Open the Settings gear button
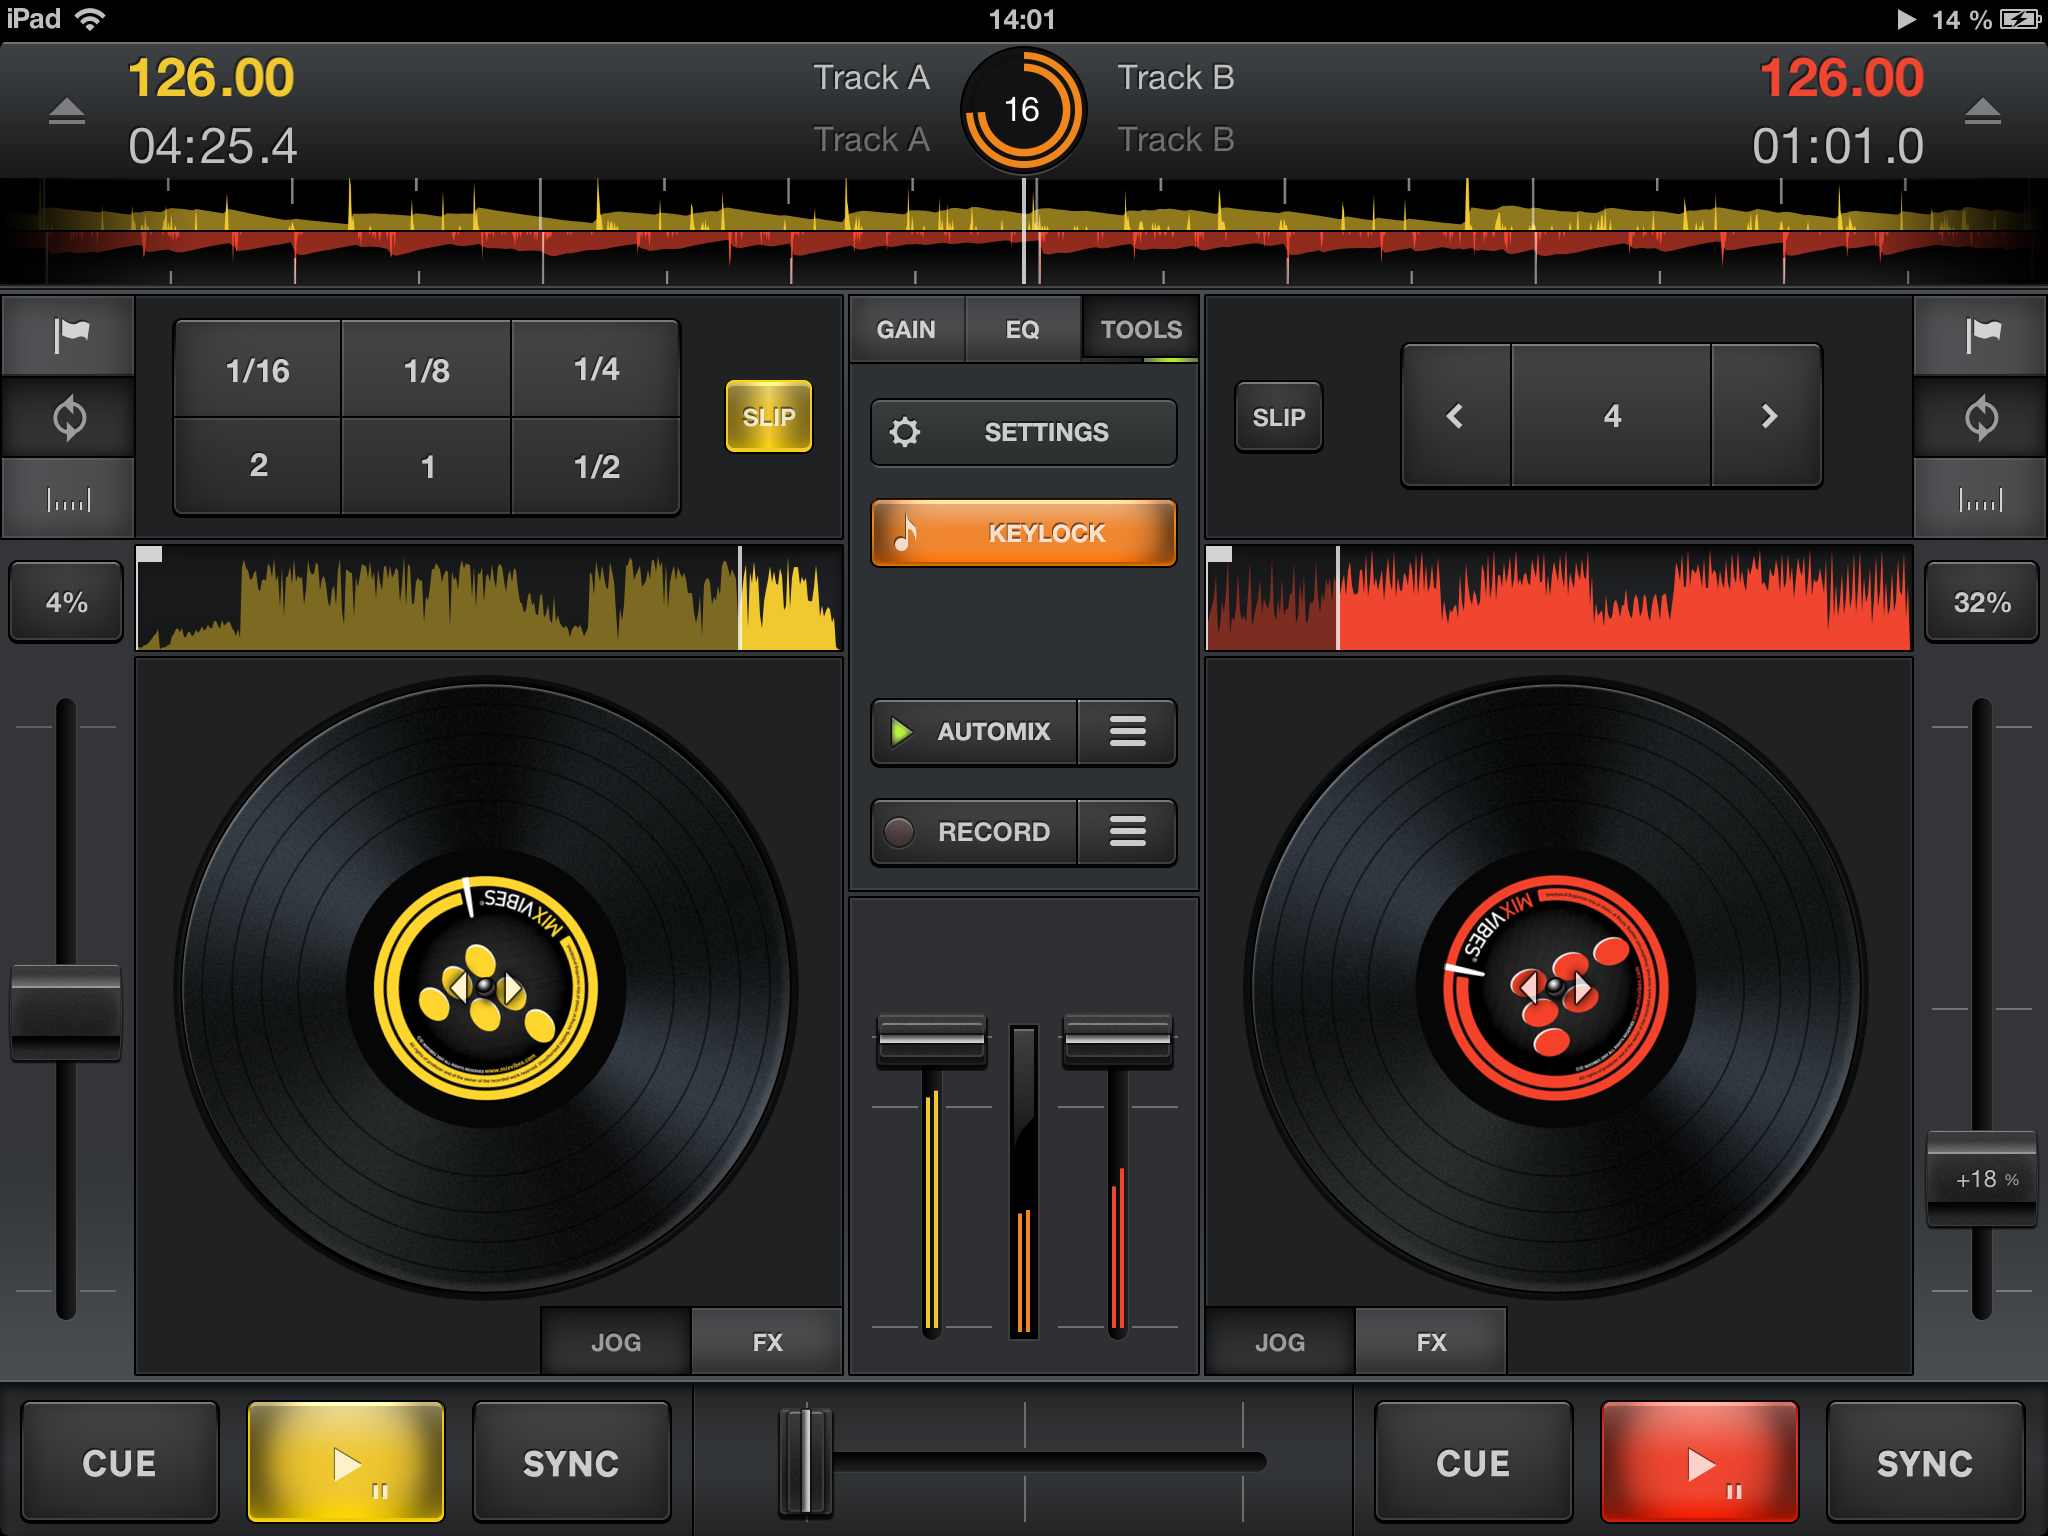This screenshot has height=1536, width=2048. click(1023, 432)
